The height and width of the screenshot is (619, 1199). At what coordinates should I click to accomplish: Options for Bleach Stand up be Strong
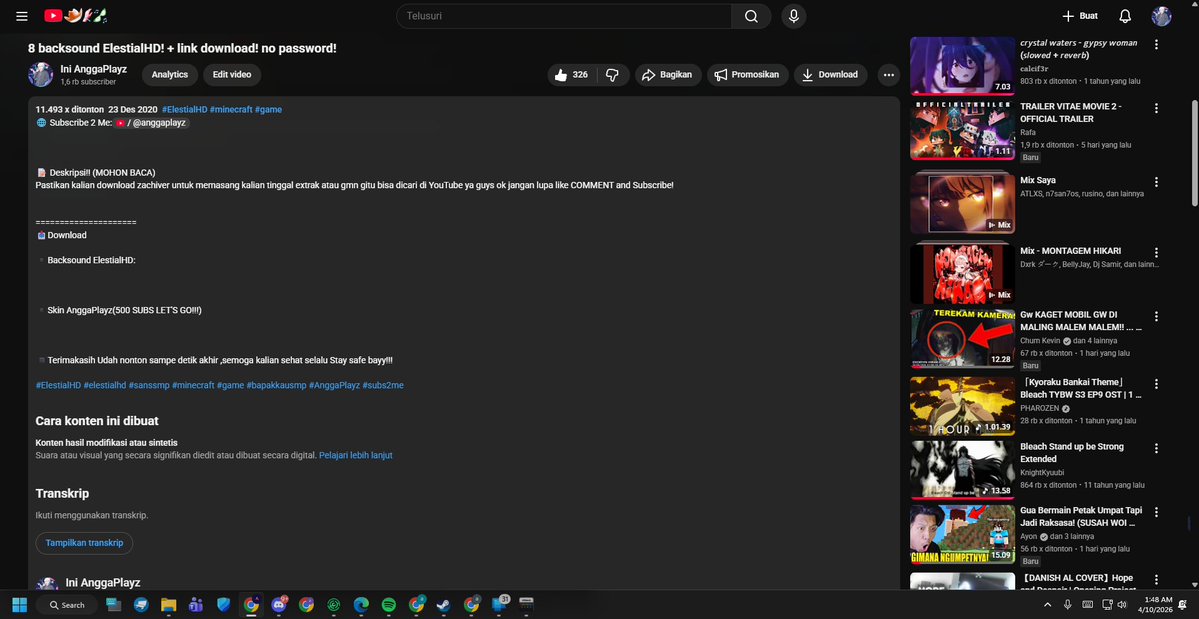1156,448
